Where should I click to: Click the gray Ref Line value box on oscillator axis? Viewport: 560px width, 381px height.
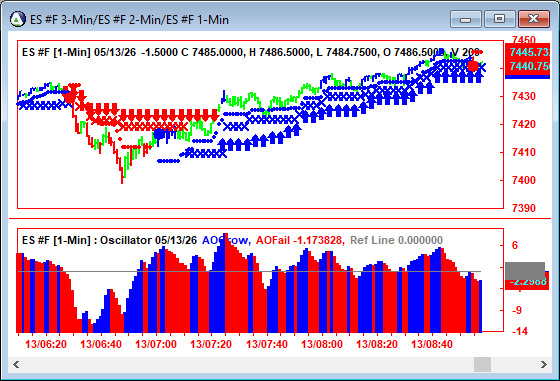[x=525, y=271]
